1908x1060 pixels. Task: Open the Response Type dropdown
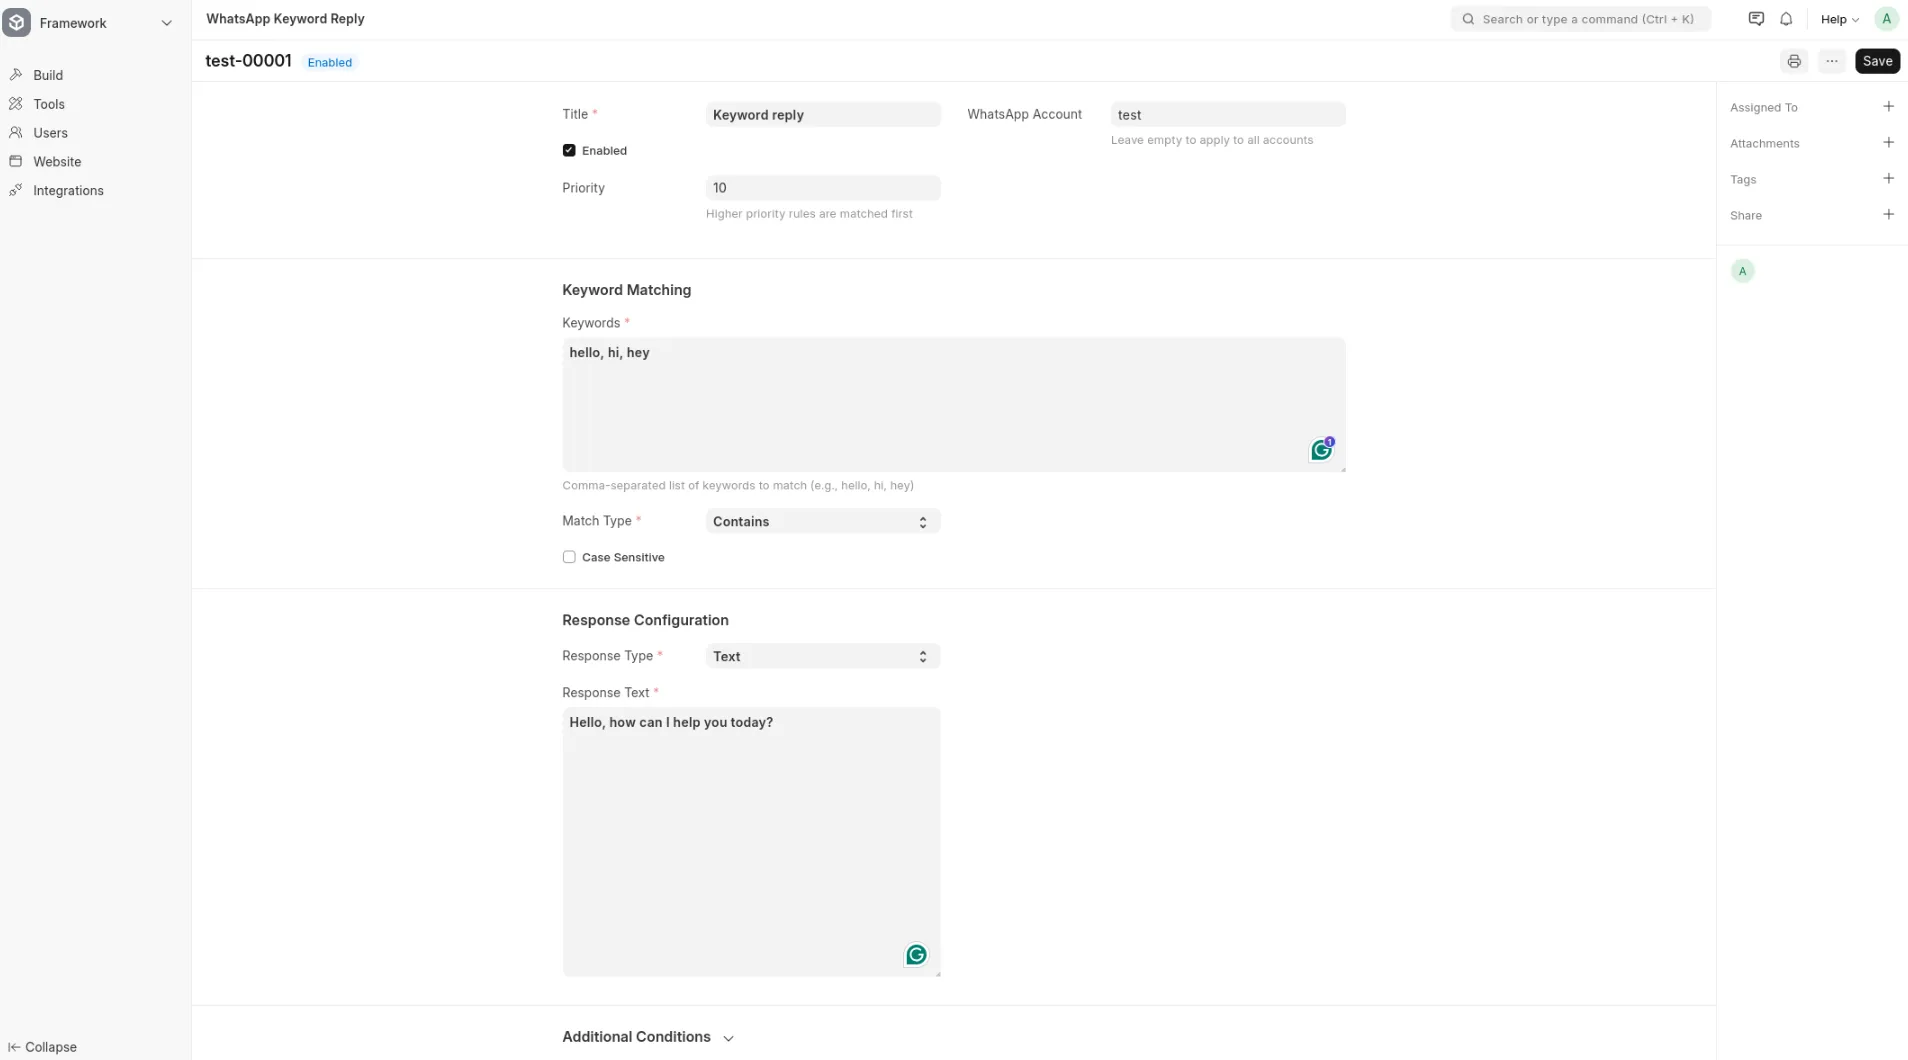822,656
